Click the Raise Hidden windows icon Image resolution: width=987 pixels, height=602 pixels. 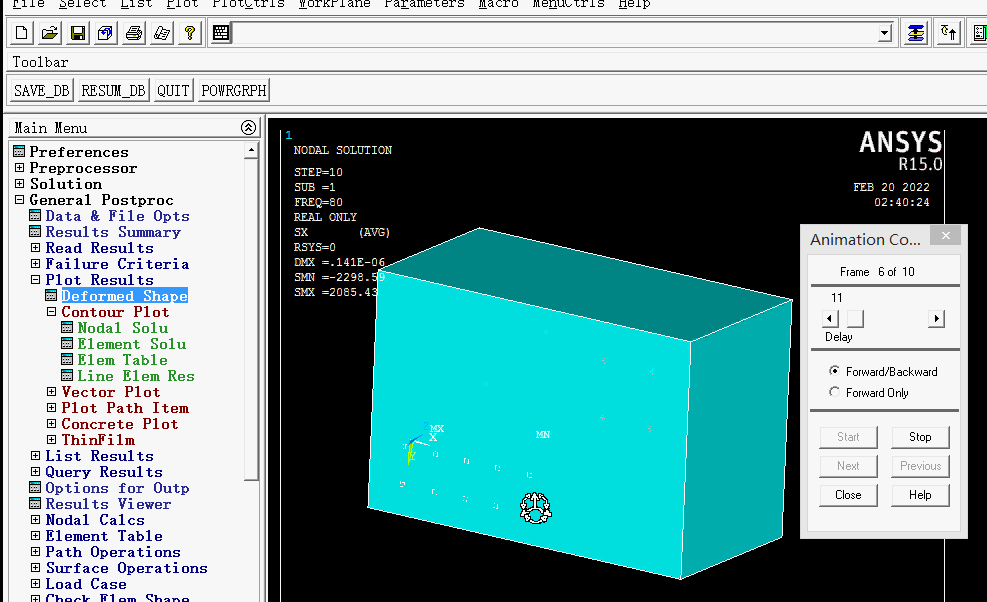tap(915, 33)
